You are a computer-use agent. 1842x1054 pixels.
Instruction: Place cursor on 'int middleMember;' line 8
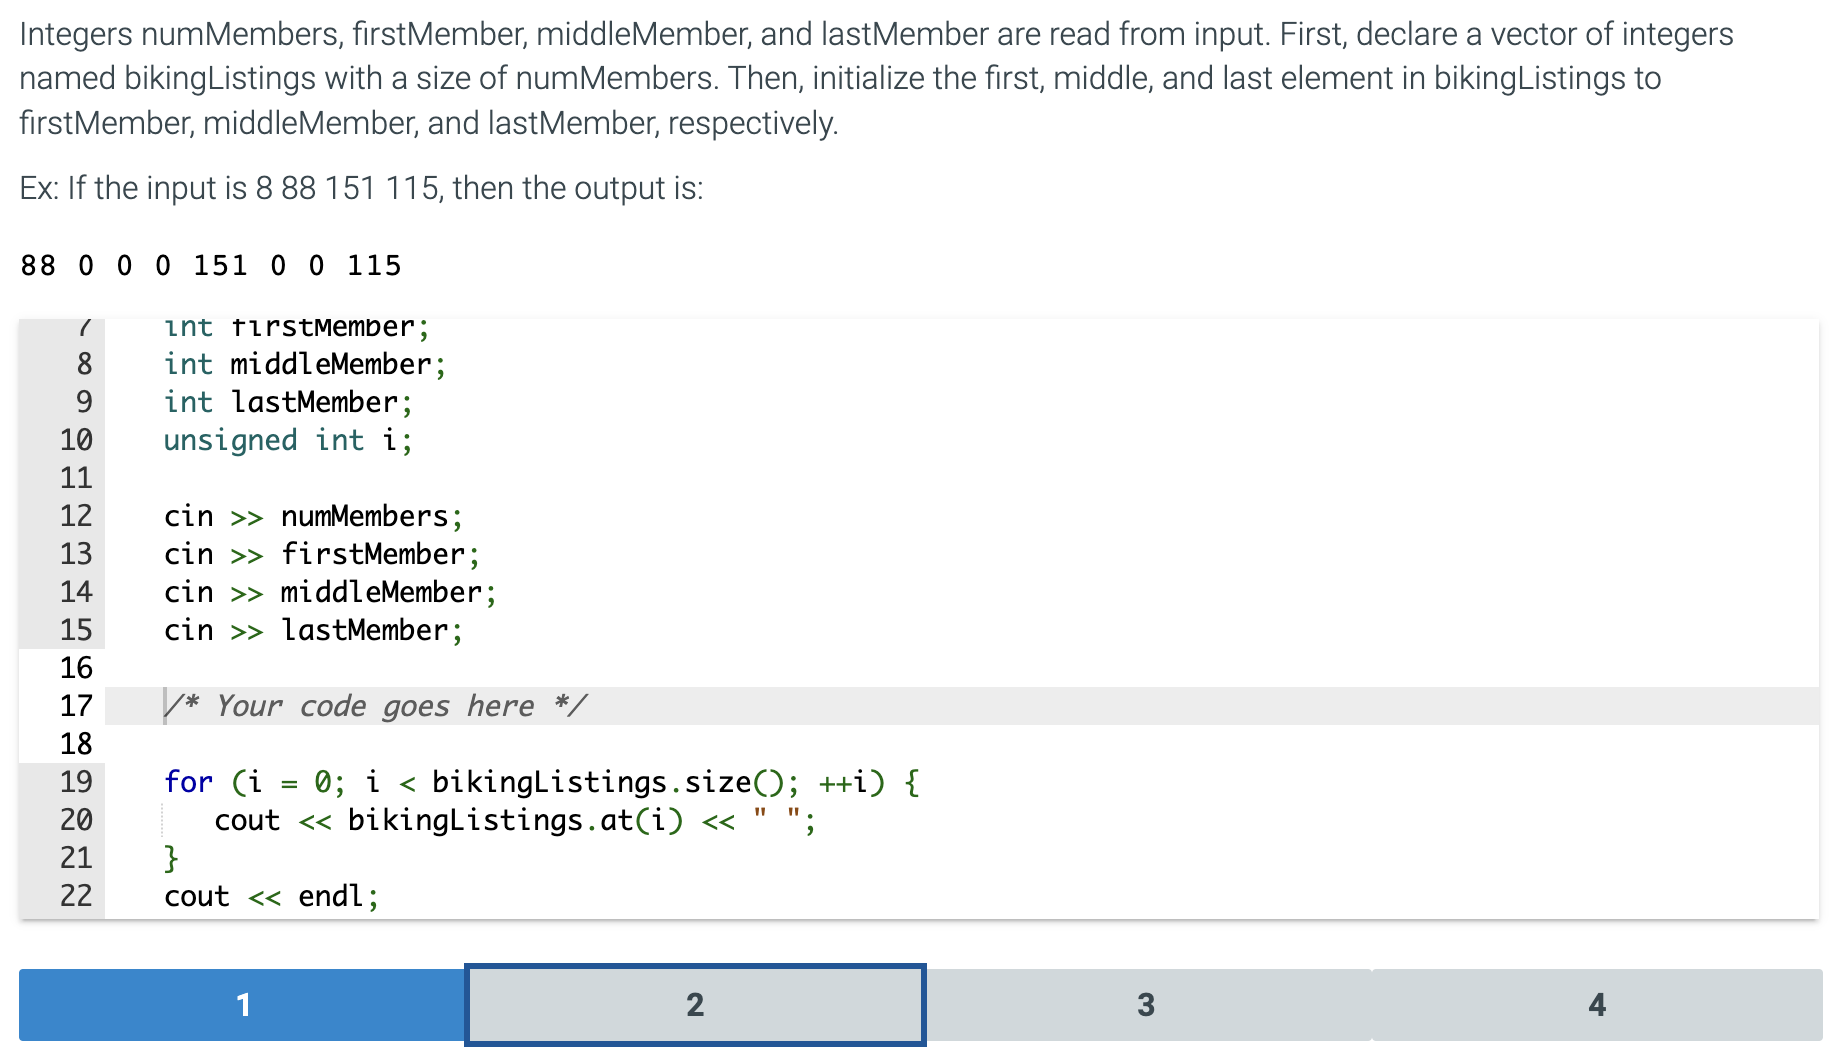pos(305,364)
